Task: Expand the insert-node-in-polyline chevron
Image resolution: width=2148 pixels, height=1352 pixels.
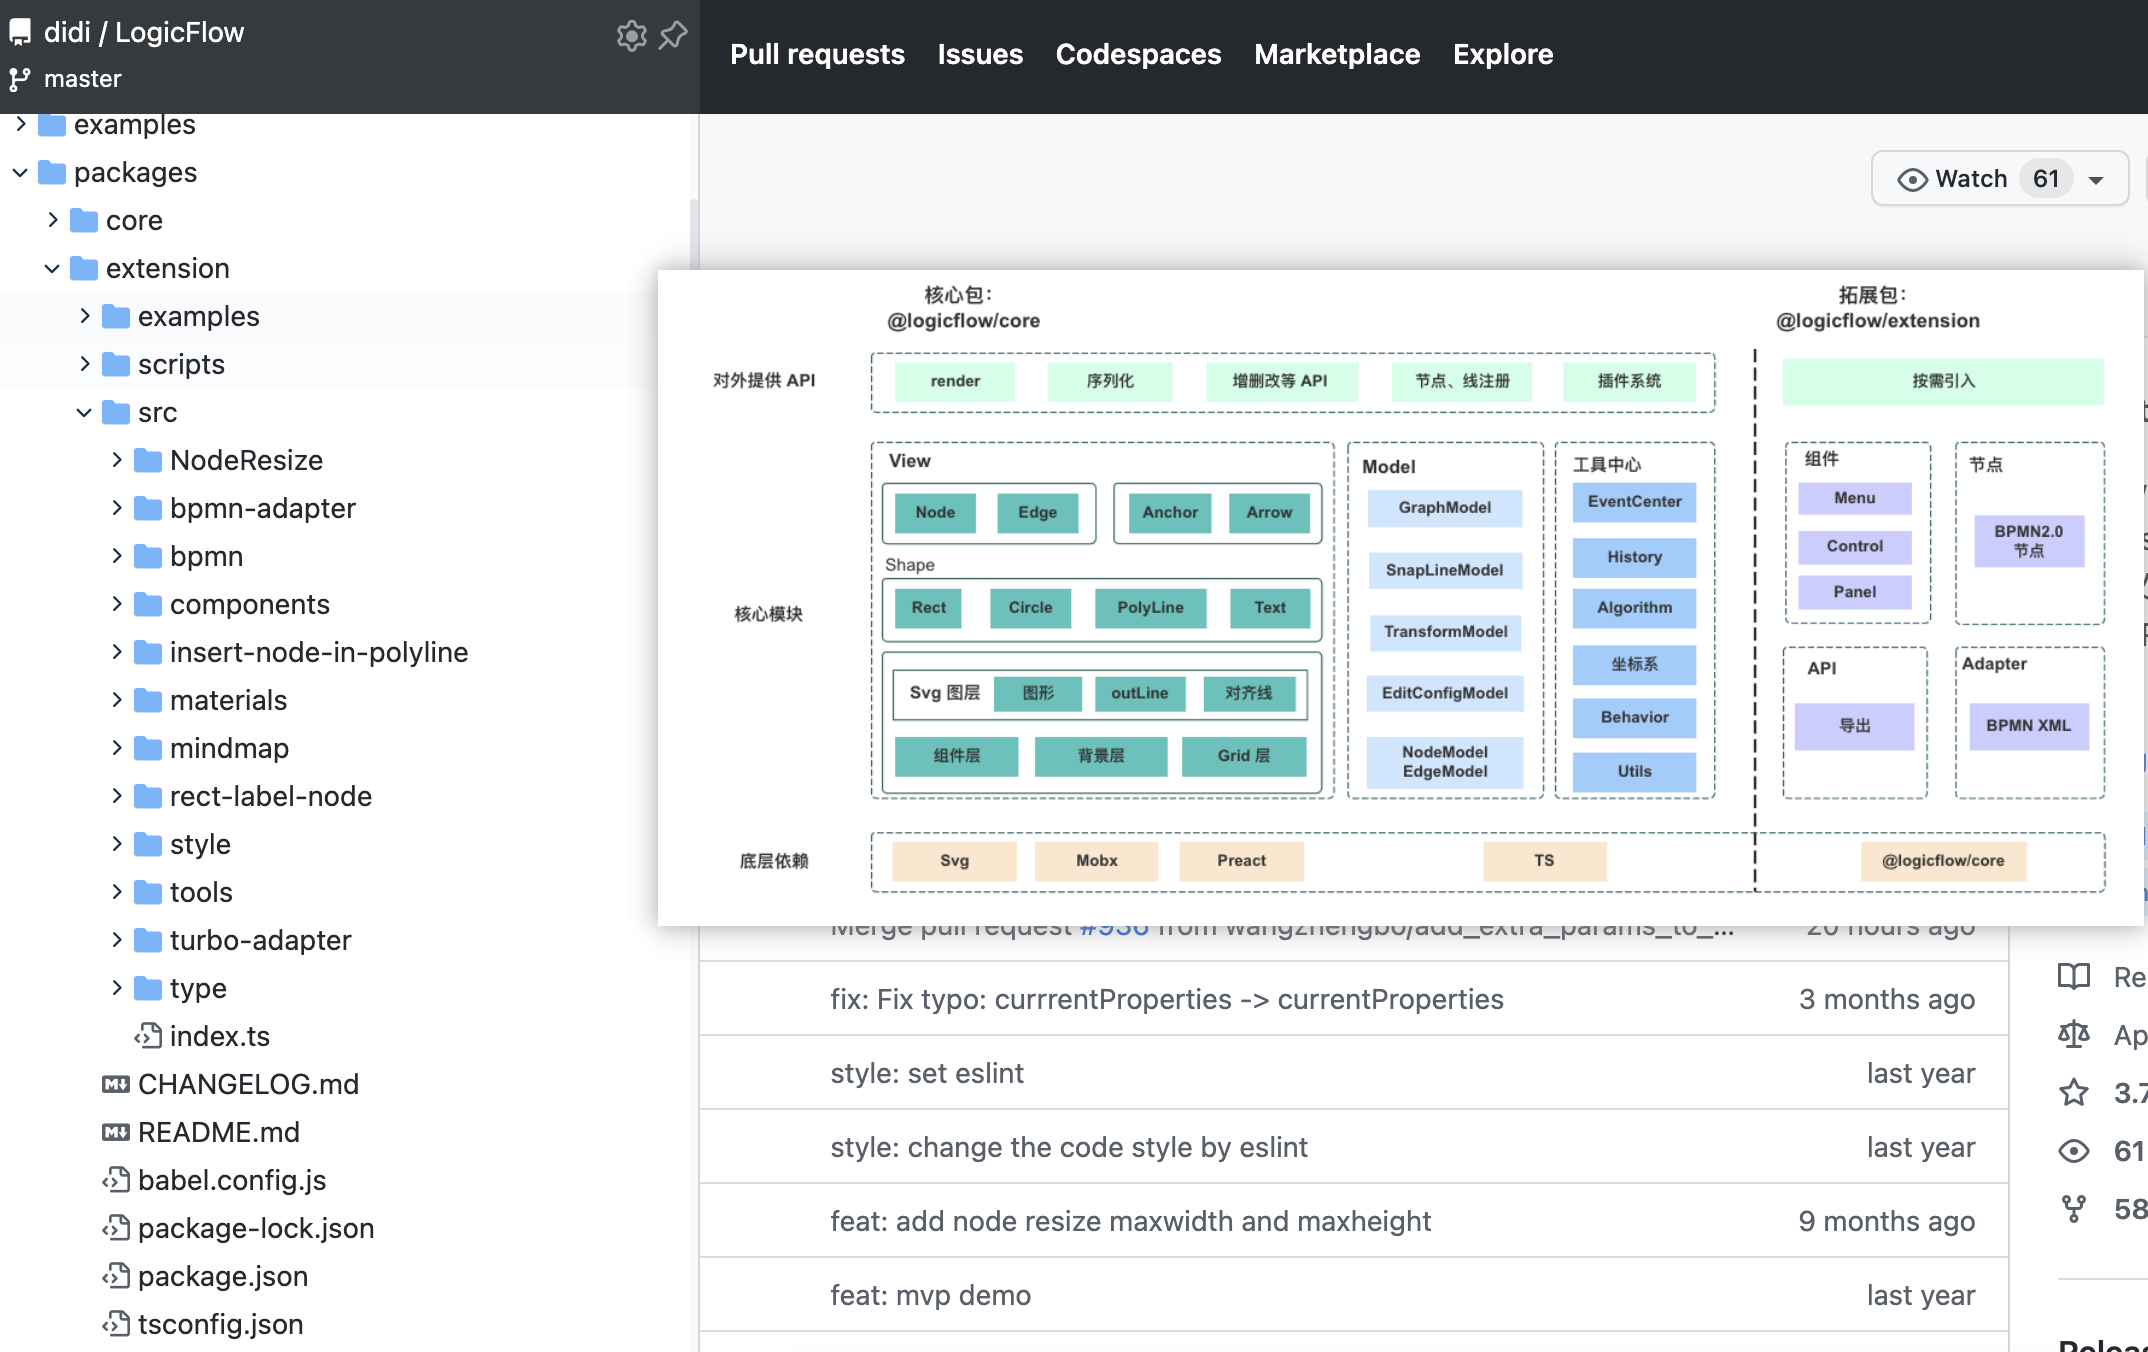Action: point(116,652)
